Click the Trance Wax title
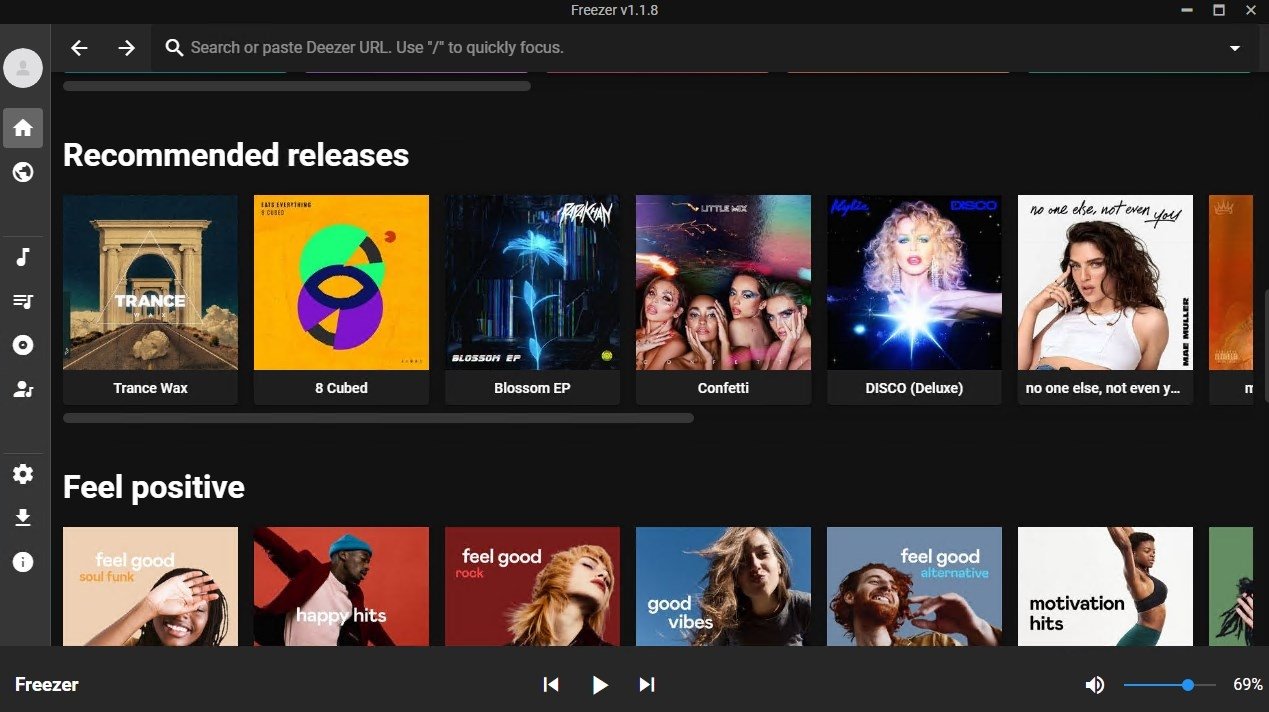Screen dimensions: 1269x712 pos(150,388)
